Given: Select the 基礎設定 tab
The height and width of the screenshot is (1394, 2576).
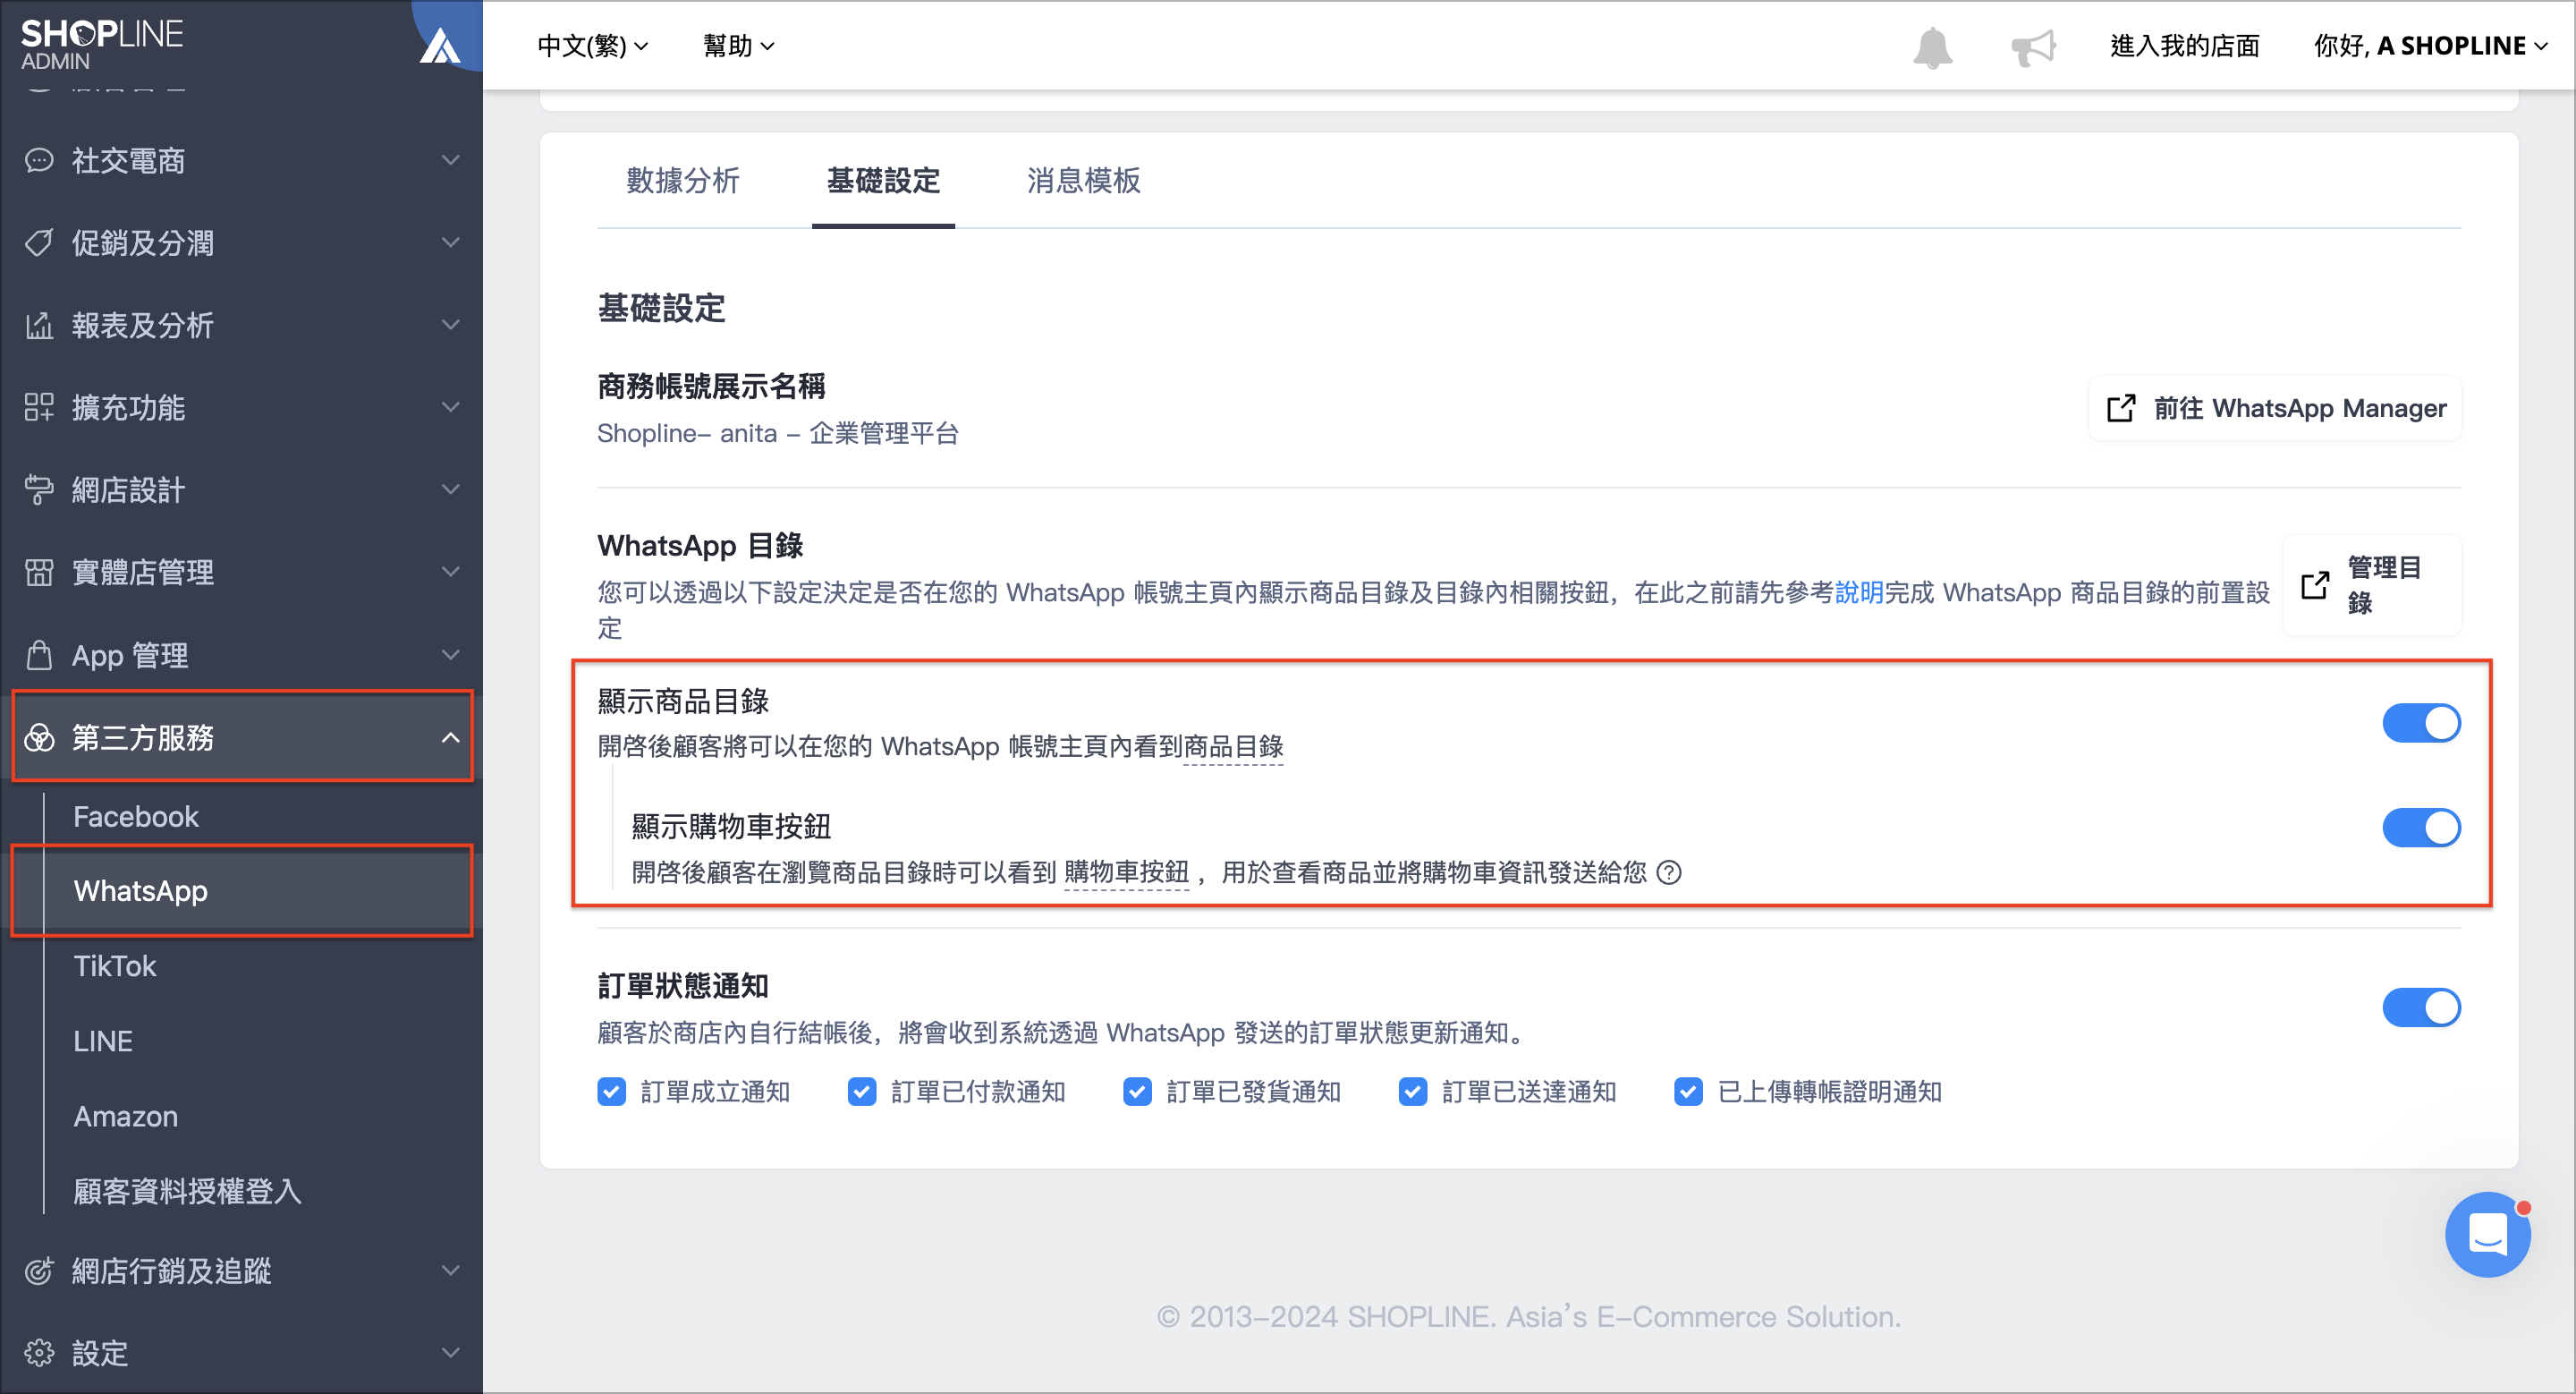Looking at the screenshot, I should tap(883, 180).
